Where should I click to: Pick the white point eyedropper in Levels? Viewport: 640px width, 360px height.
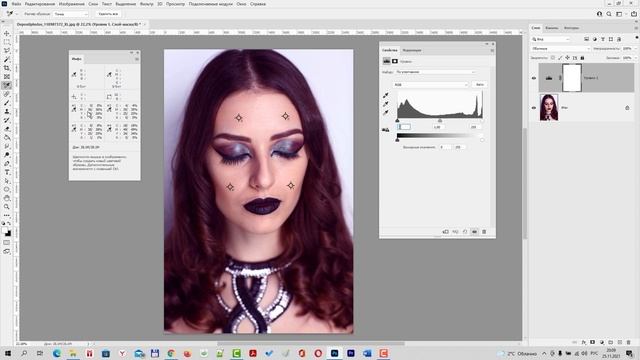(385, 113)
